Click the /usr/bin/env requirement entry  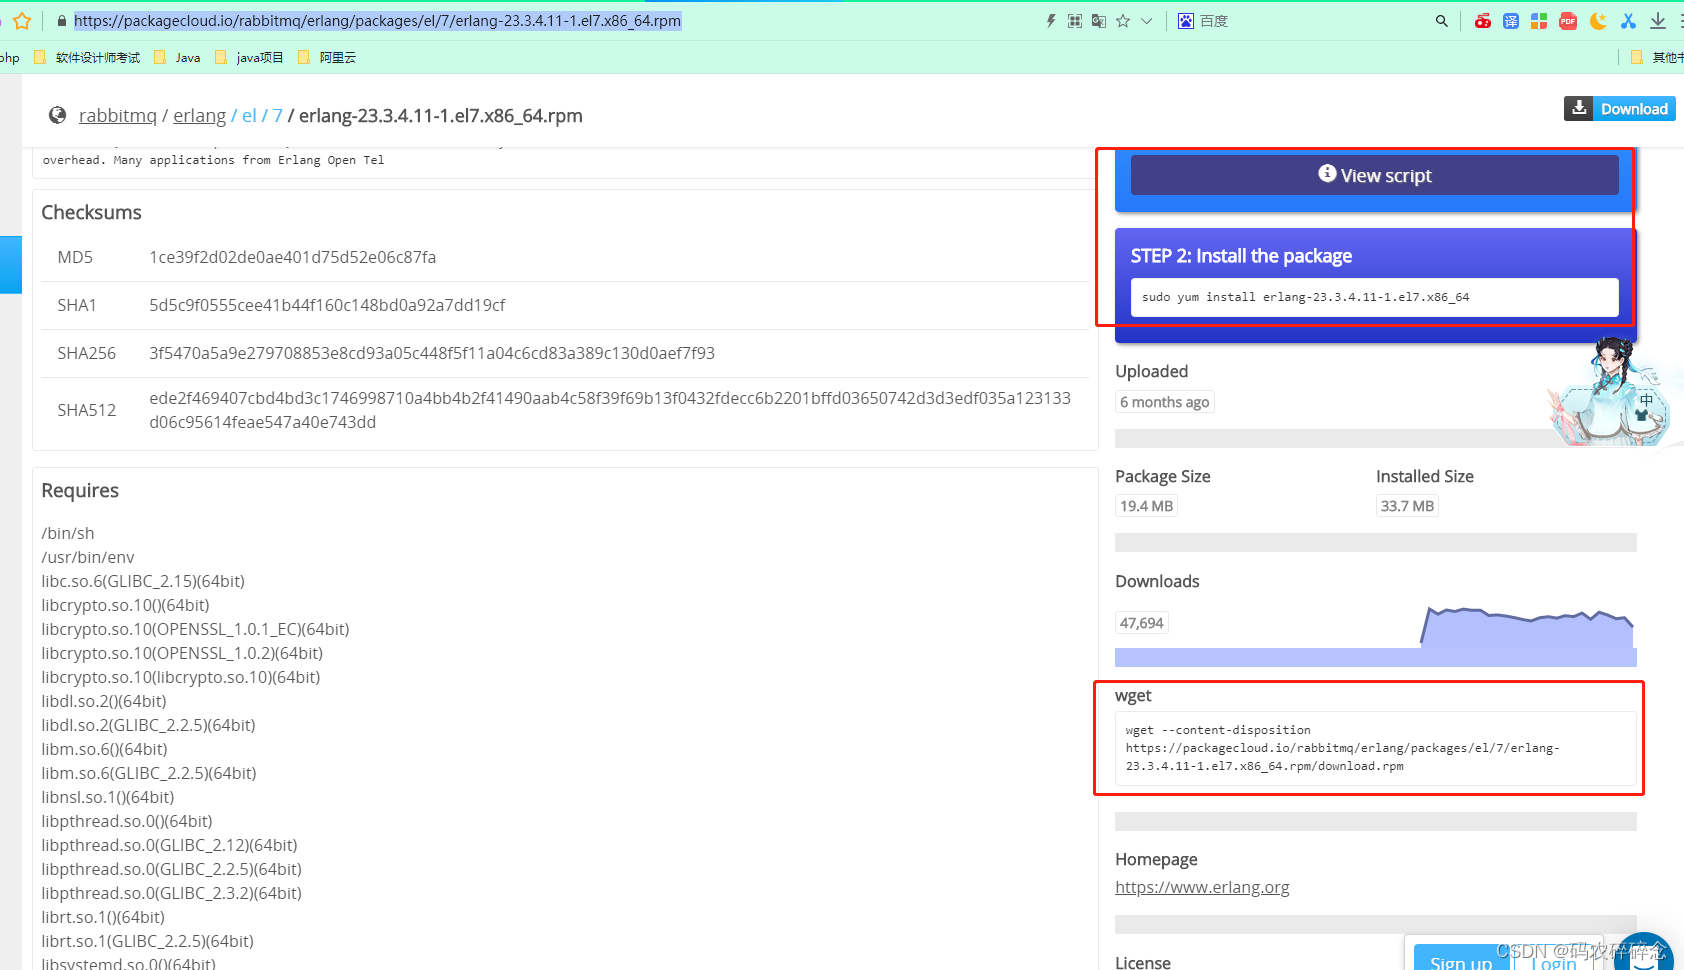(x=88, y=557)
